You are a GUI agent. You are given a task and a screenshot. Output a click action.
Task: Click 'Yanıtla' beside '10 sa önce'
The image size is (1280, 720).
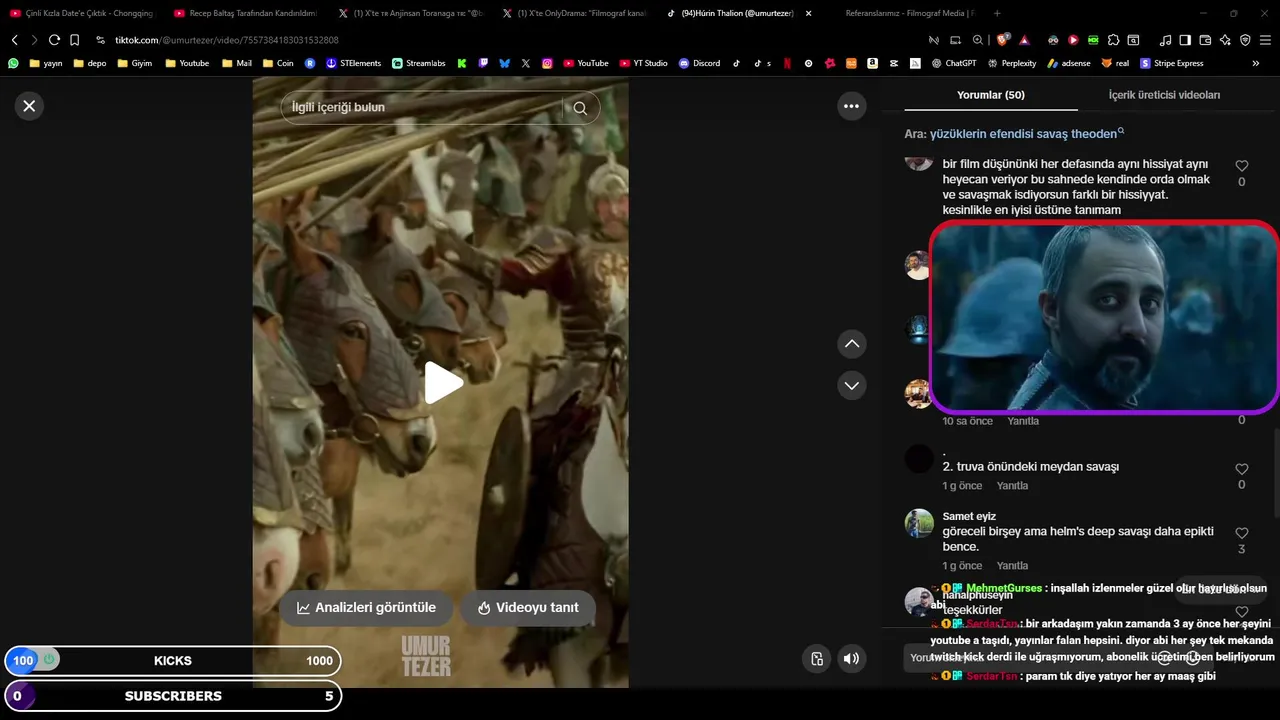click(1023, 421)
